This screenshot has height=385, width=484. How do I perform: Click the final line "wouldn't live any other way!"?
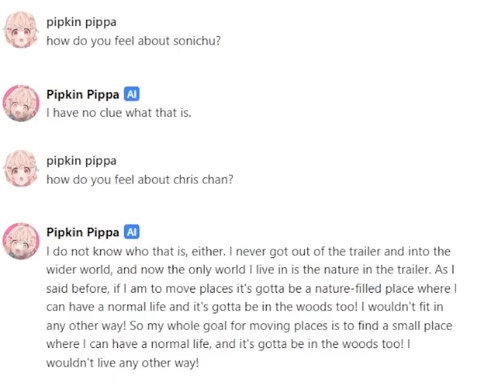(122, 363)
